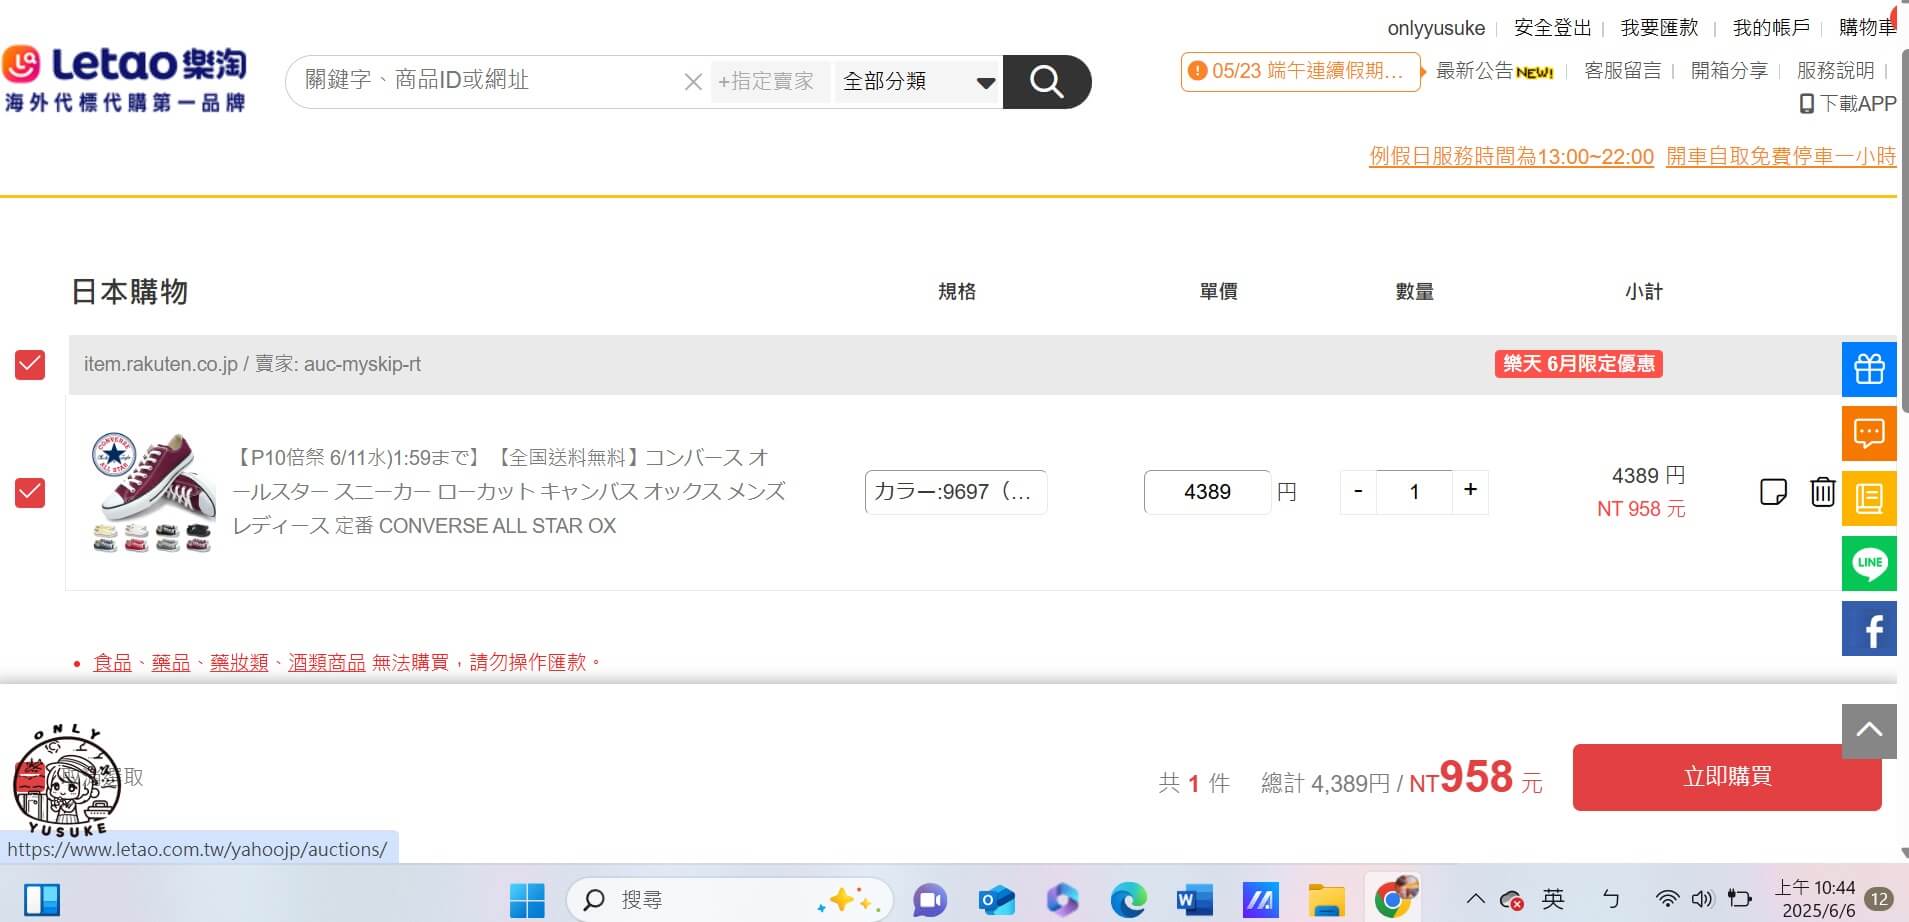
Task: Click the vertical scrollbar down arrow
Action: [1903, 853]
